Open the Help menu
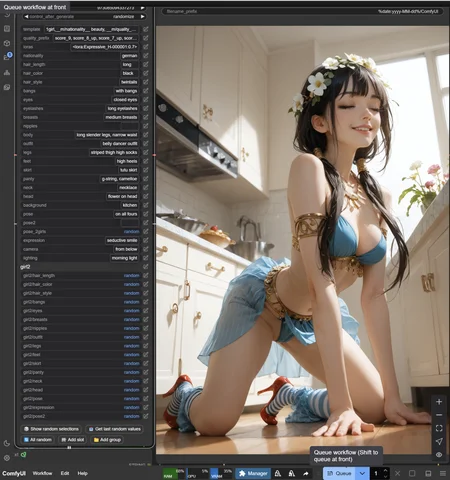Viewport: 450px width, 480px height. 82,473
